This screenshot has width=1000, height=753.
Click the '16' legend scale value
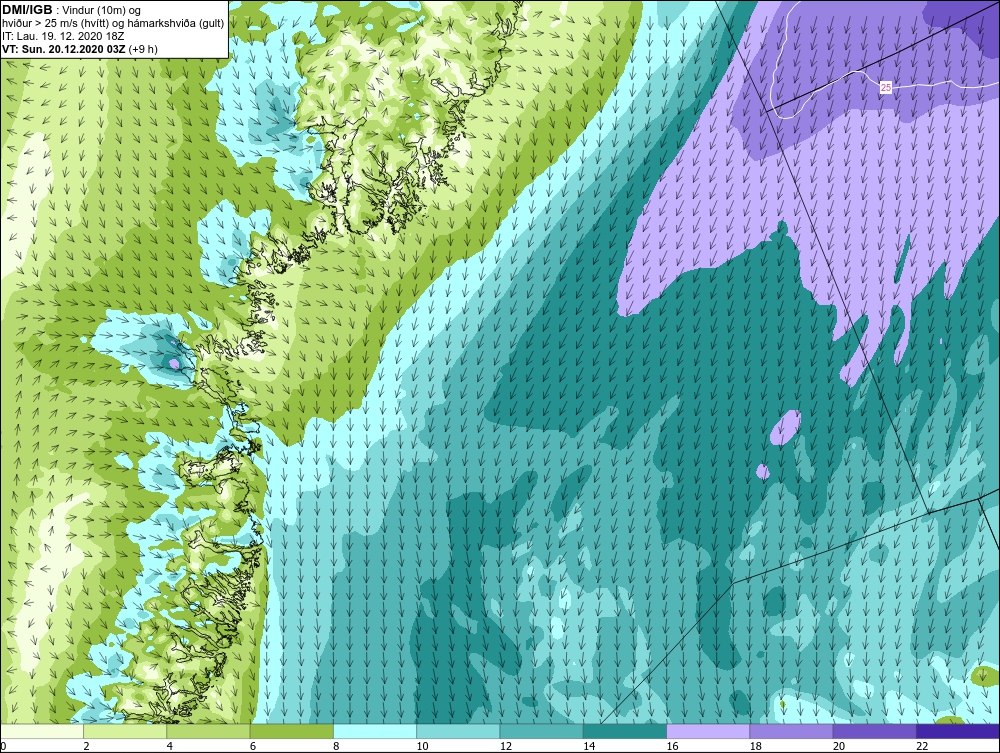click(x=672, y=747)
